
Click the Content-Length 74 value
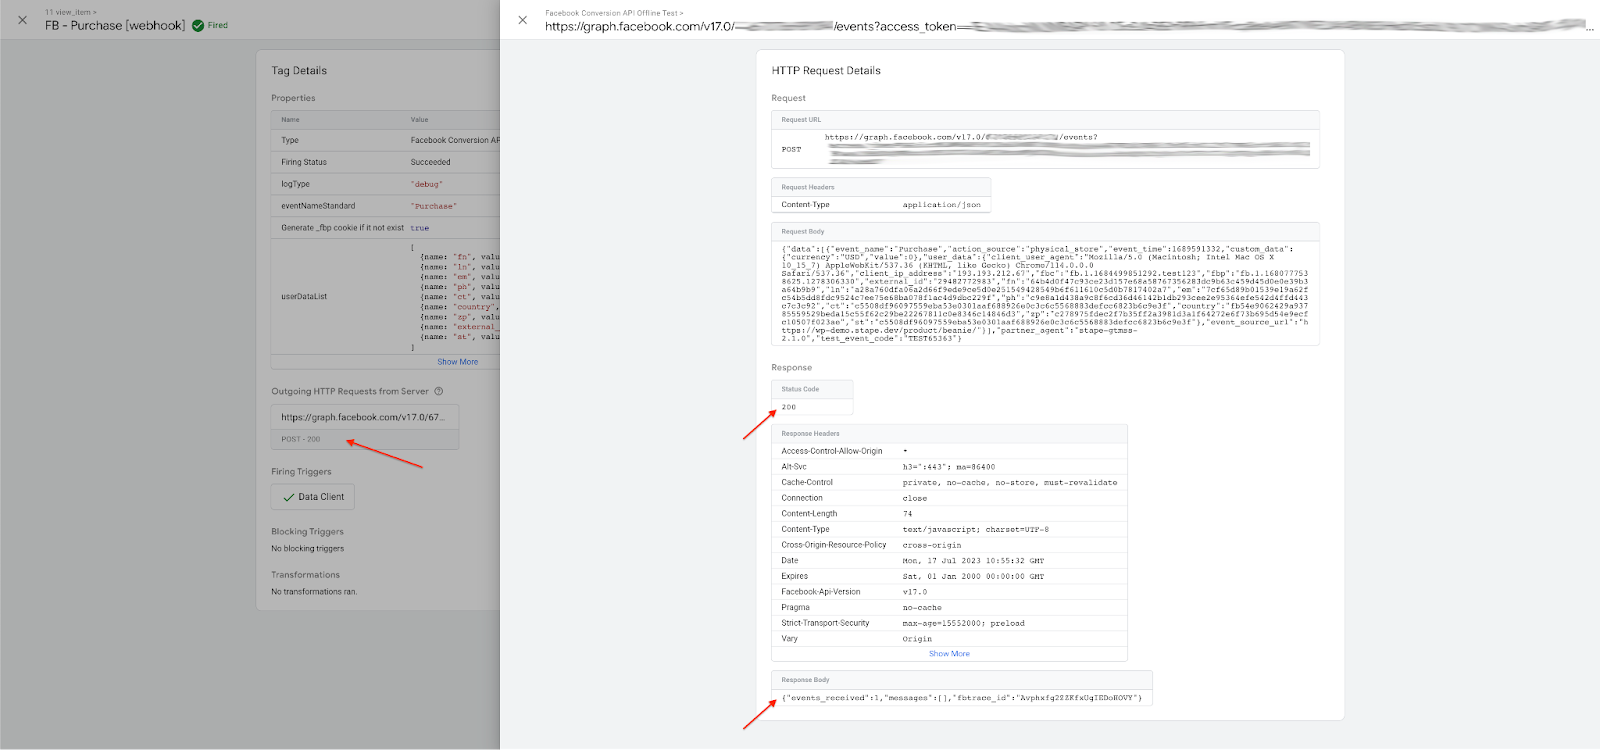click(907, 514)
